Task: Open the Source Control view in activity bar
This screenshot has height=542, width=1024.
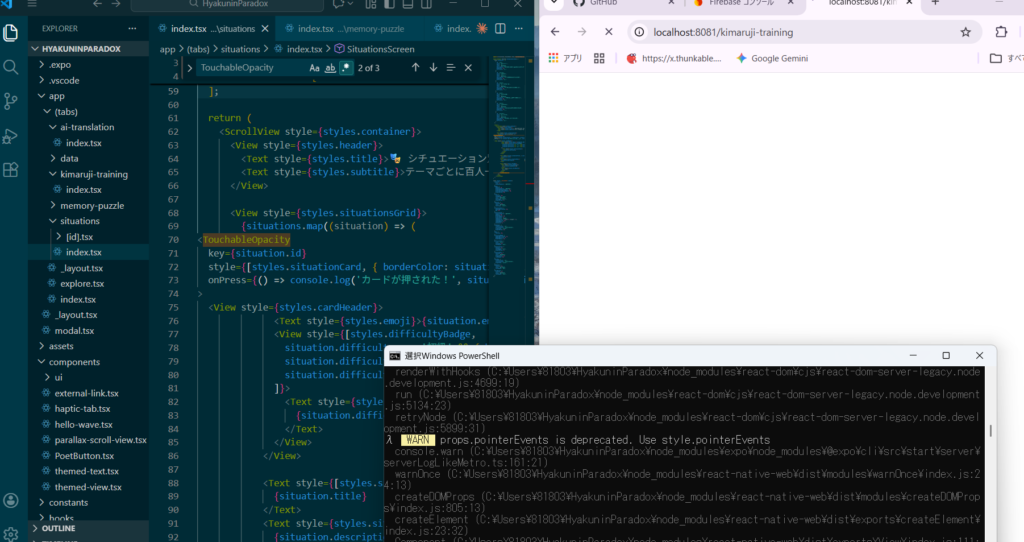Action: coord(11,101)
